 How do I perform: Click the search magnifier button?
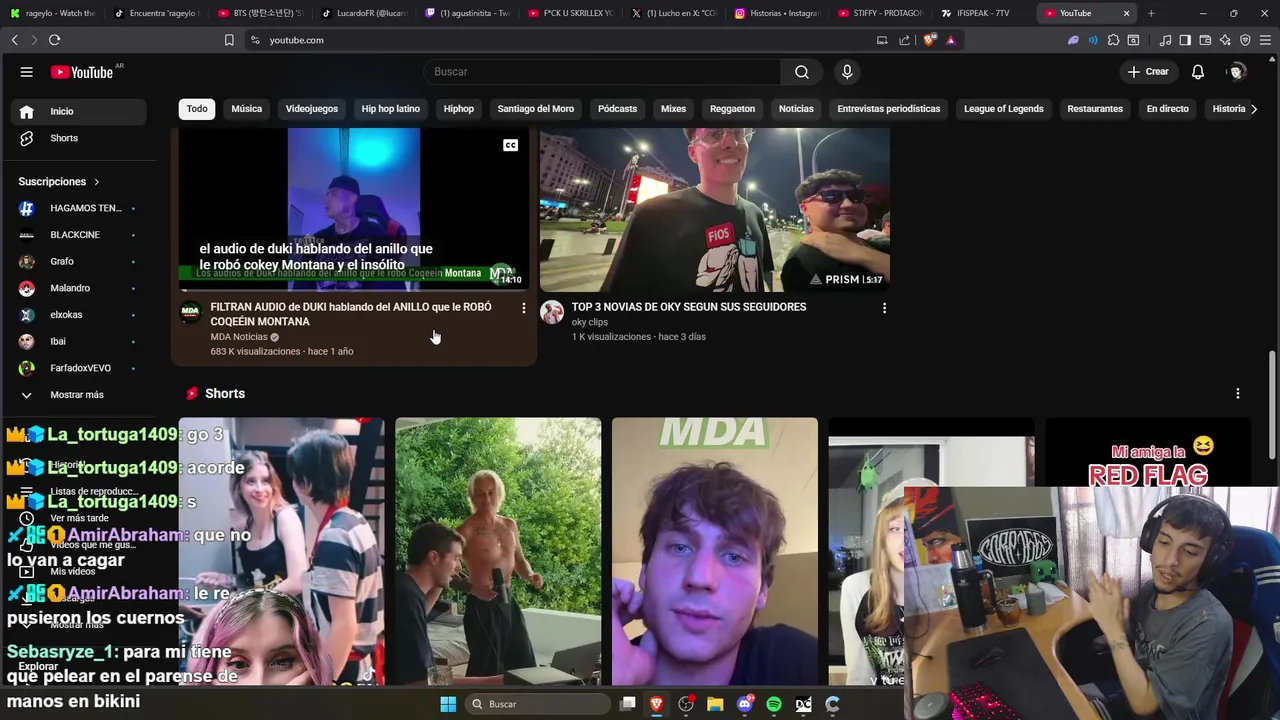[801, 72]
